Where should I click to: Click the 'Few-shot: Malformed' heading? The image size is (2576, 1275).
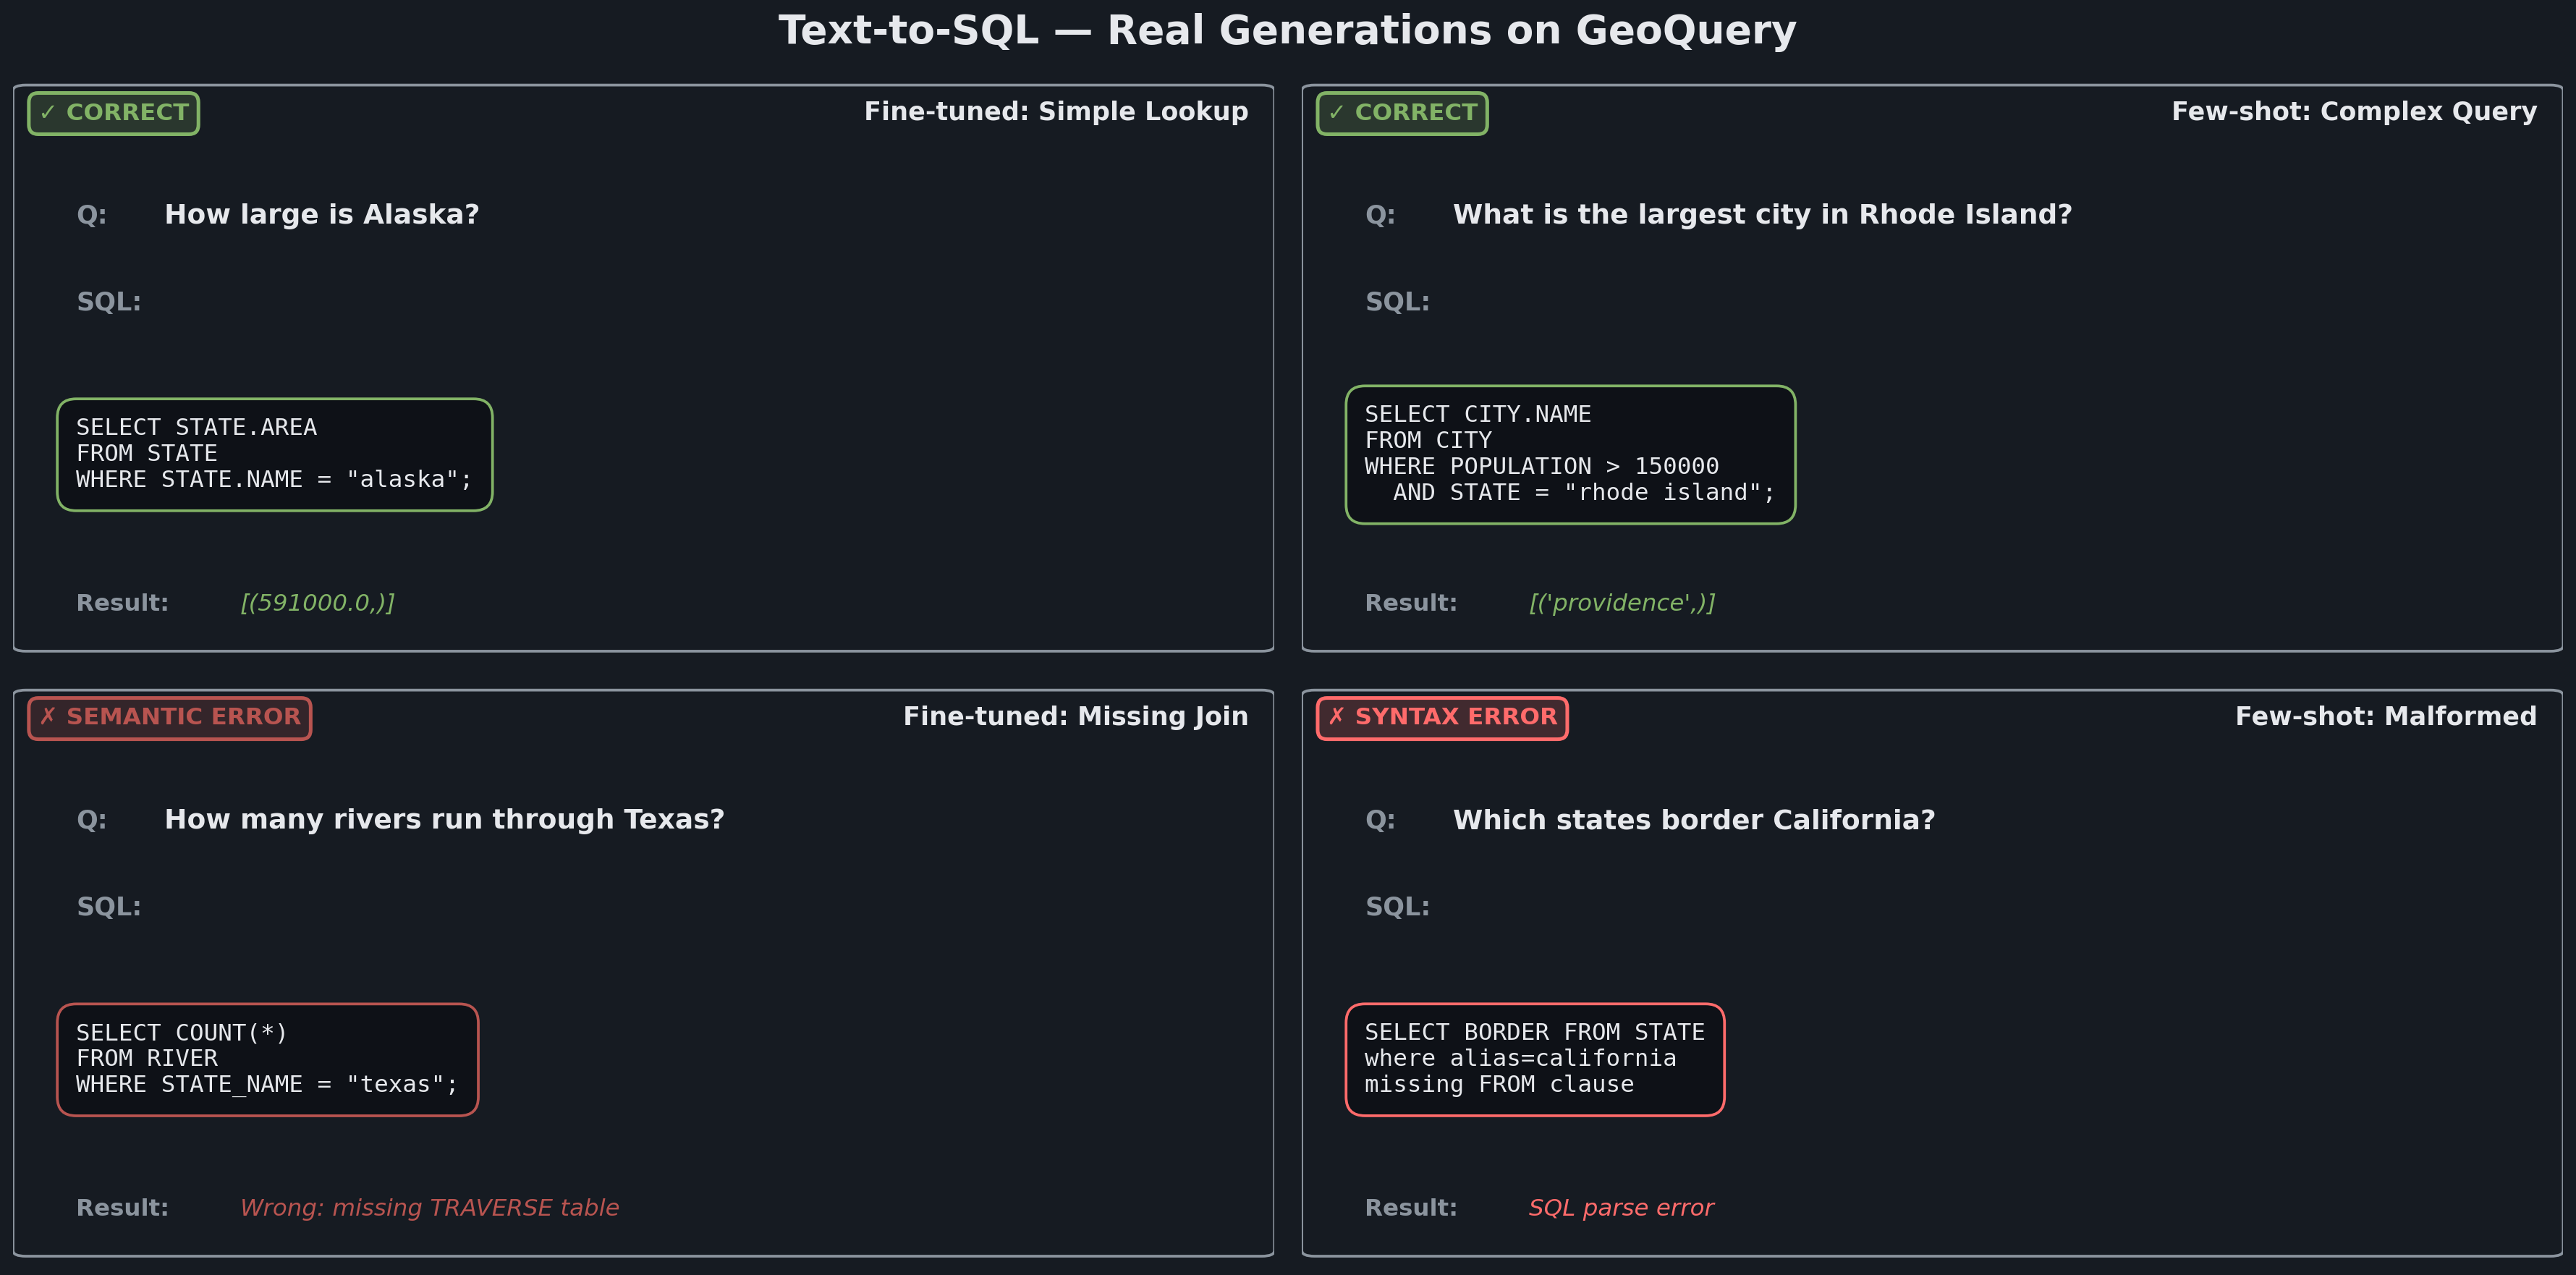tap(2385, 717)
